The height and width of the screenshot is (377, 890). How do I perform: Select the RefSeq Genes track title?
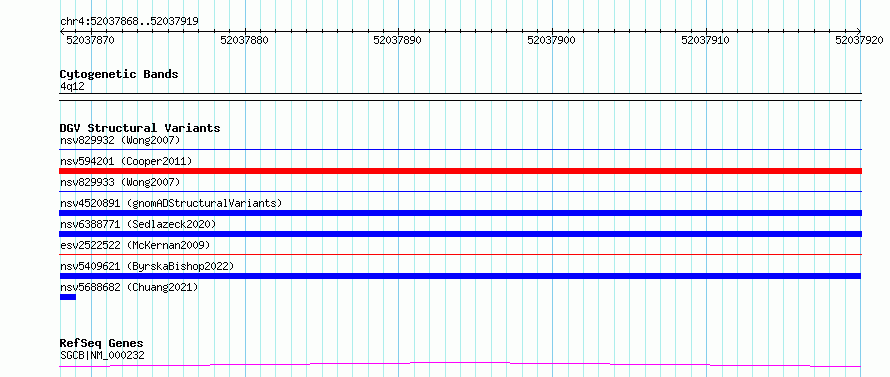pos(102,344)
